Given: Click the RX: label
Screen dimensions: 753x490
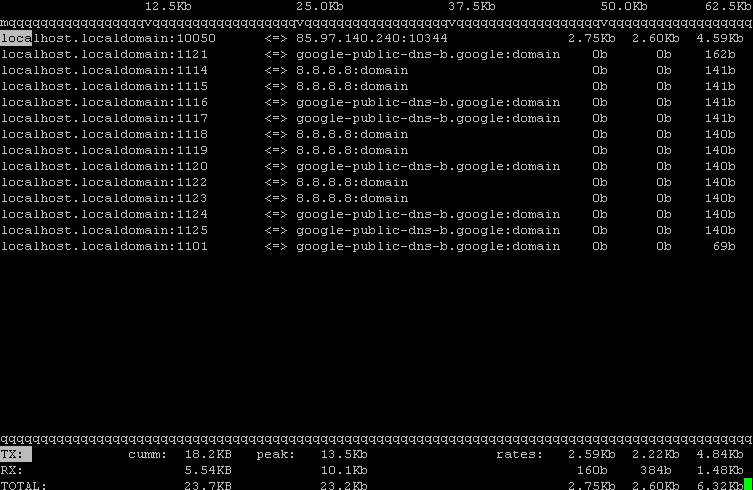Looking at the screenshot, I should tap(12, 470).
